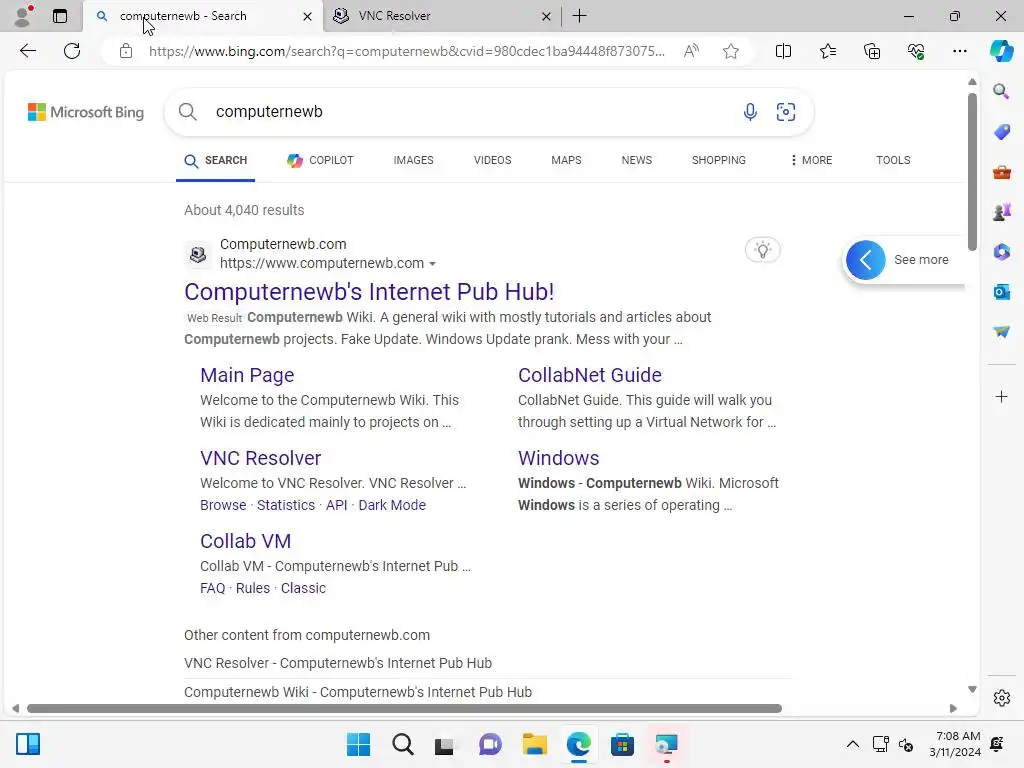Open Drop paper plane sidebar icon
This screenshot has width=1024, height=768.
pyautogui.click(x=1001, y=332)
